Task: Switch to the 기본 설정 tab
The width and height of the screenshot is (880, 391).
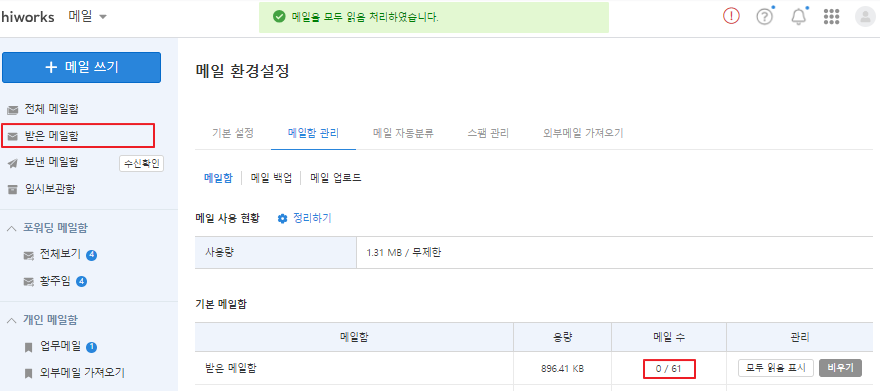Action: [233, 134]
